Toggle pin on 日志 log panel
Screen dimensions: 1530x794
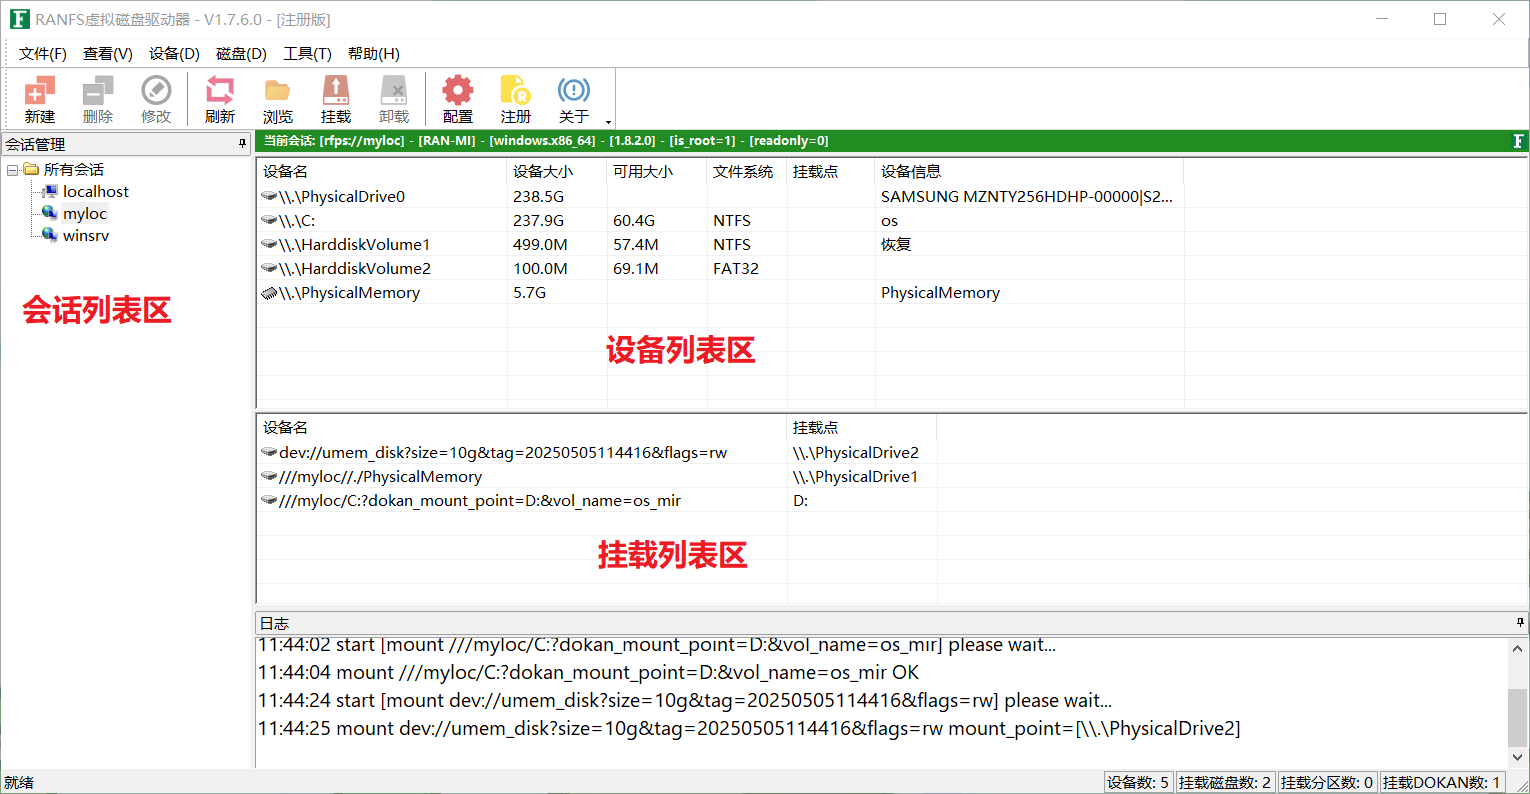tap(1520, 623)
